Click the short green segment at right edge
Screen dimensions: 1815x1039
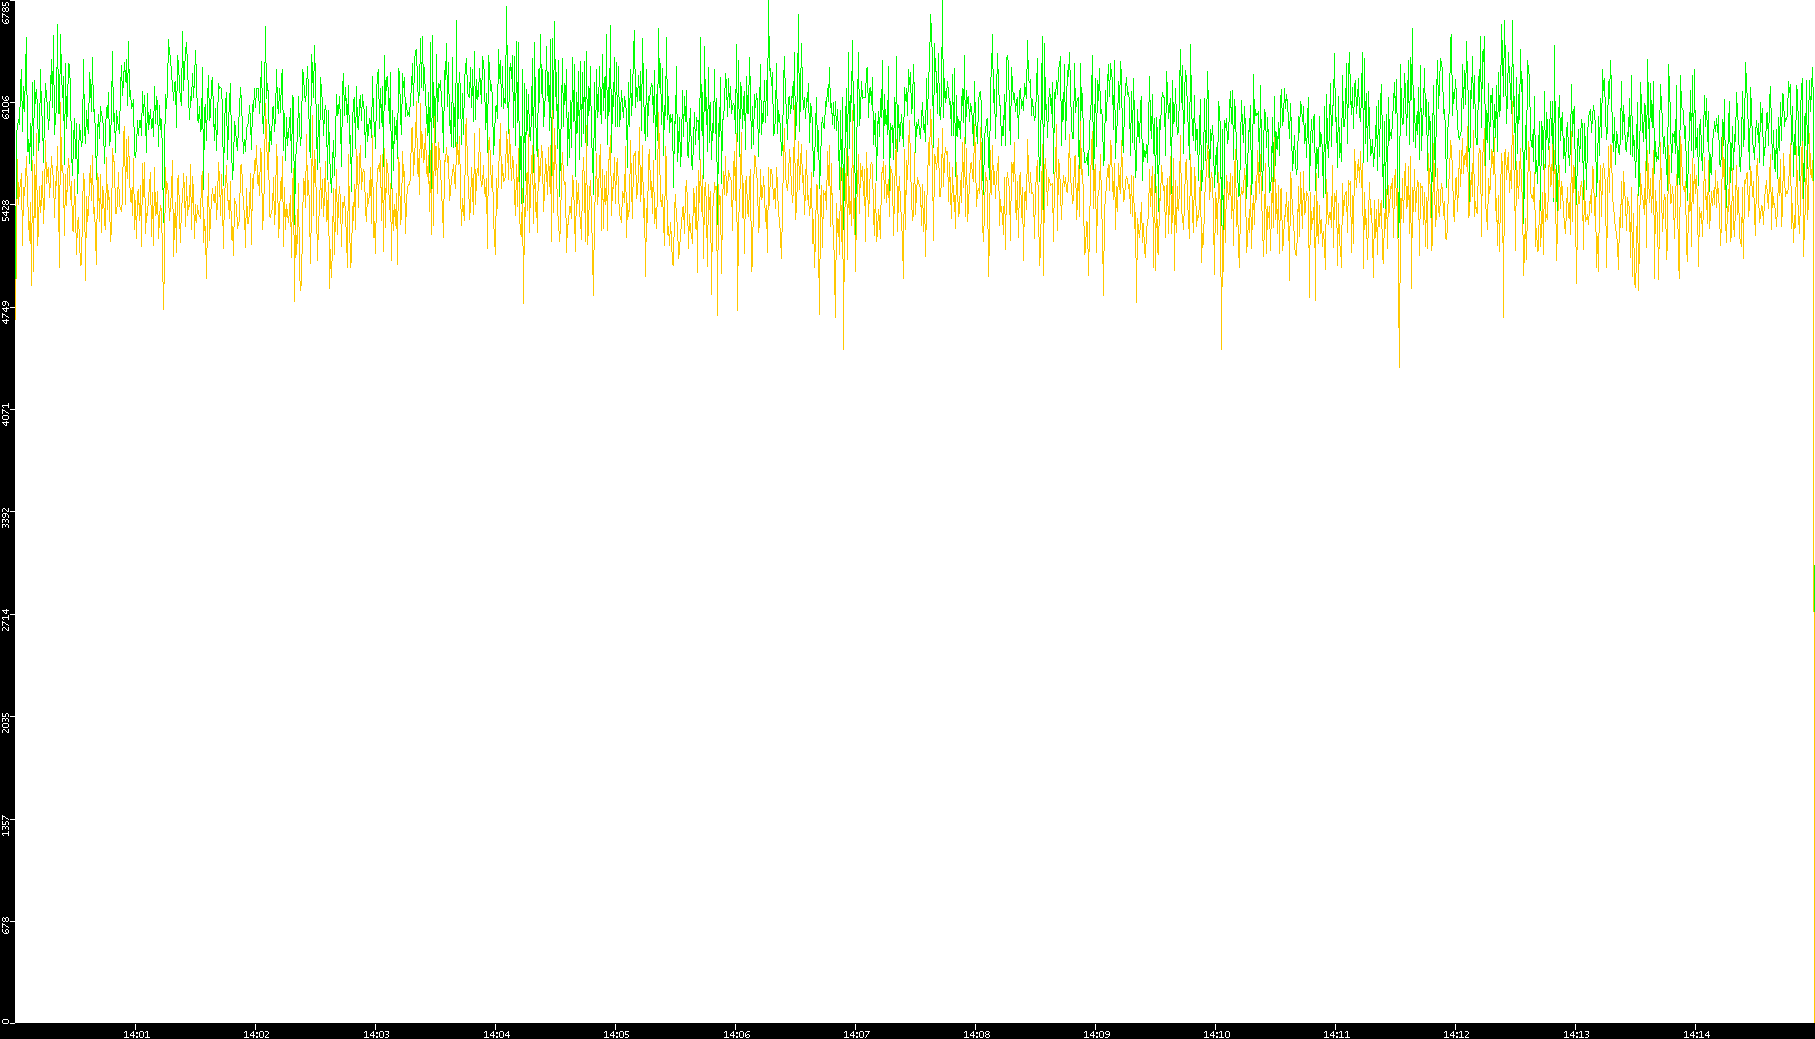tap(1813, 588)
